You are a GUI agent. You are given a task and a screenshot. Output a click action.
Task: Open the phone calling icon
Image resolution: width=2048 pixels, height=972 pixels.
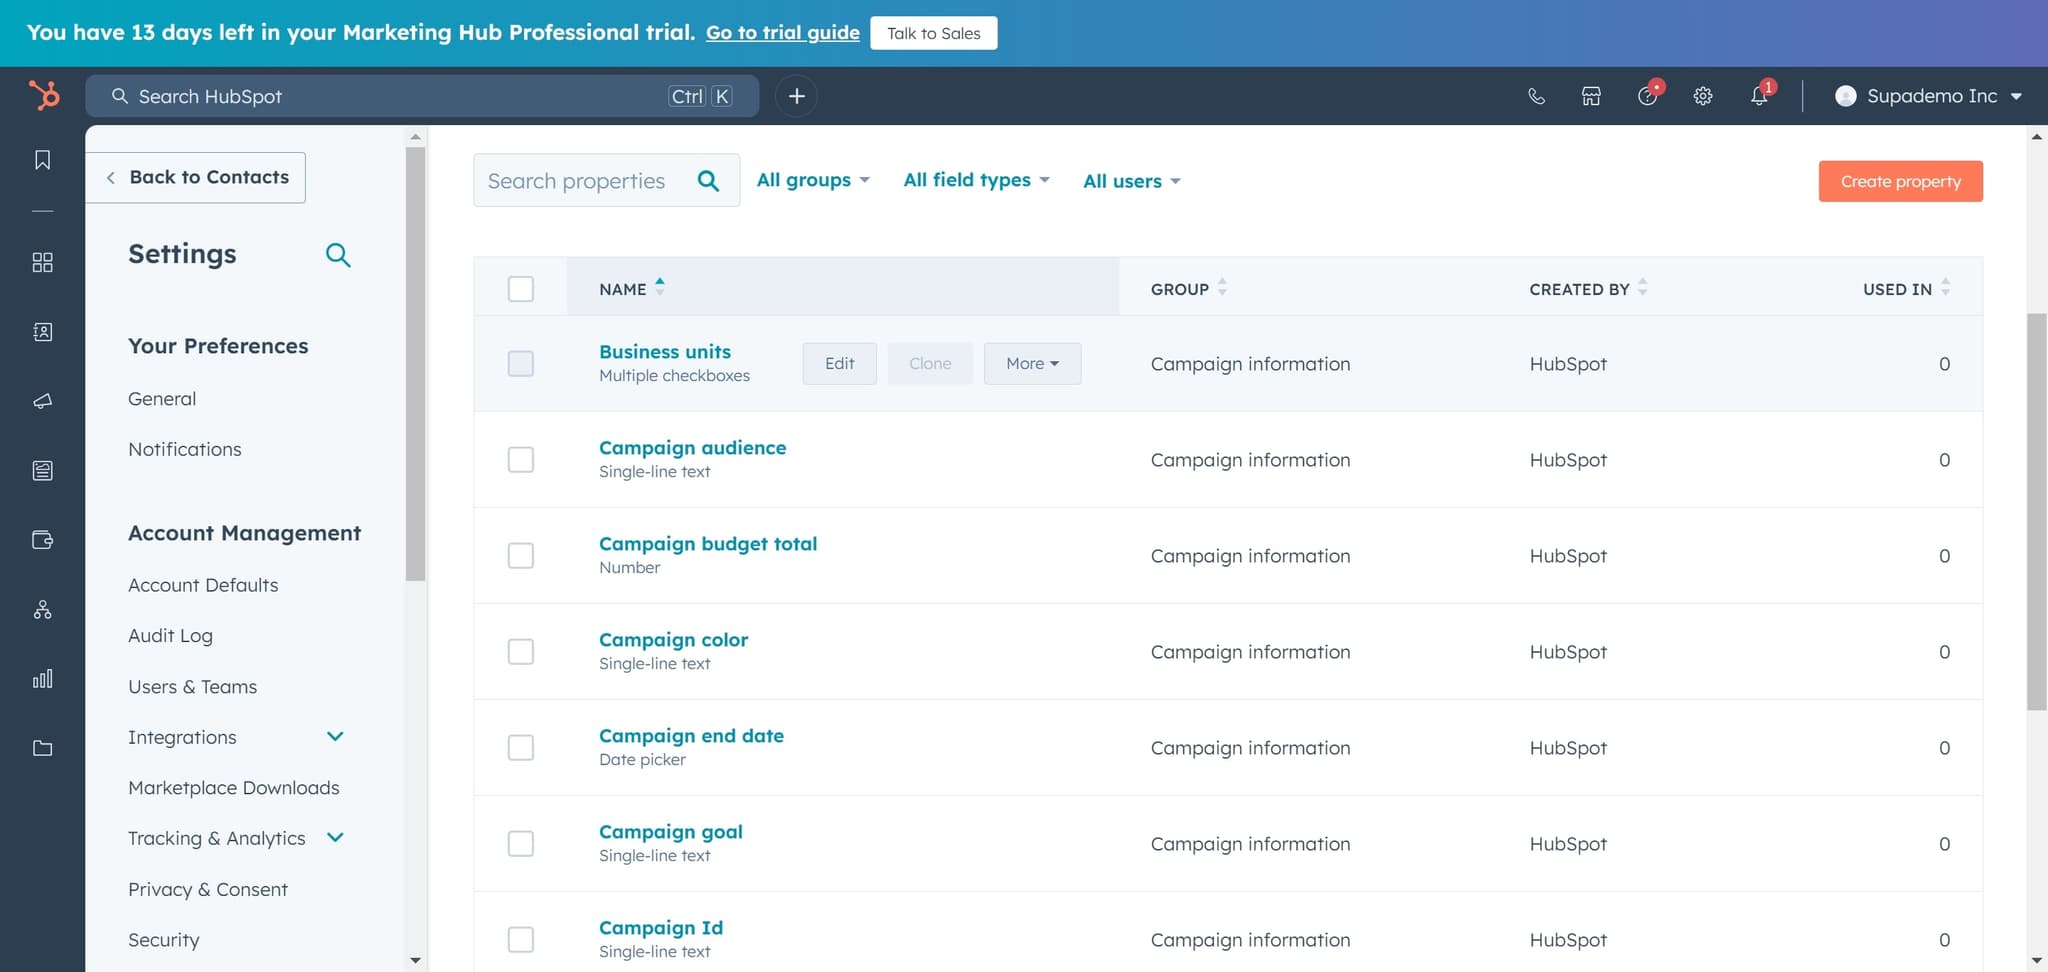(1536, 96)
